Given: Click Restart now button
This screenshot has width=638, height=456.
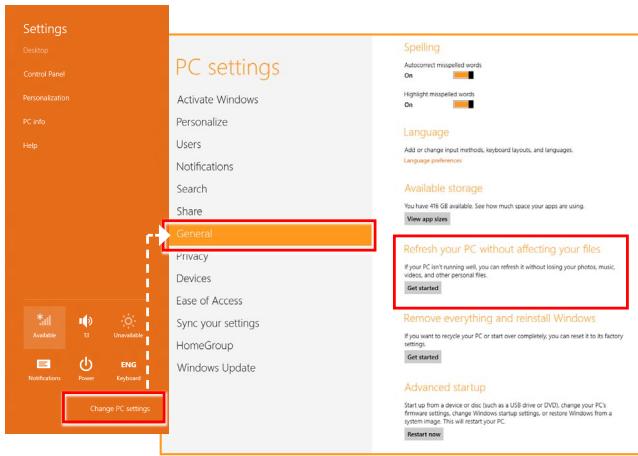Looking at the screenshot, I should click(x=424, y=434).
